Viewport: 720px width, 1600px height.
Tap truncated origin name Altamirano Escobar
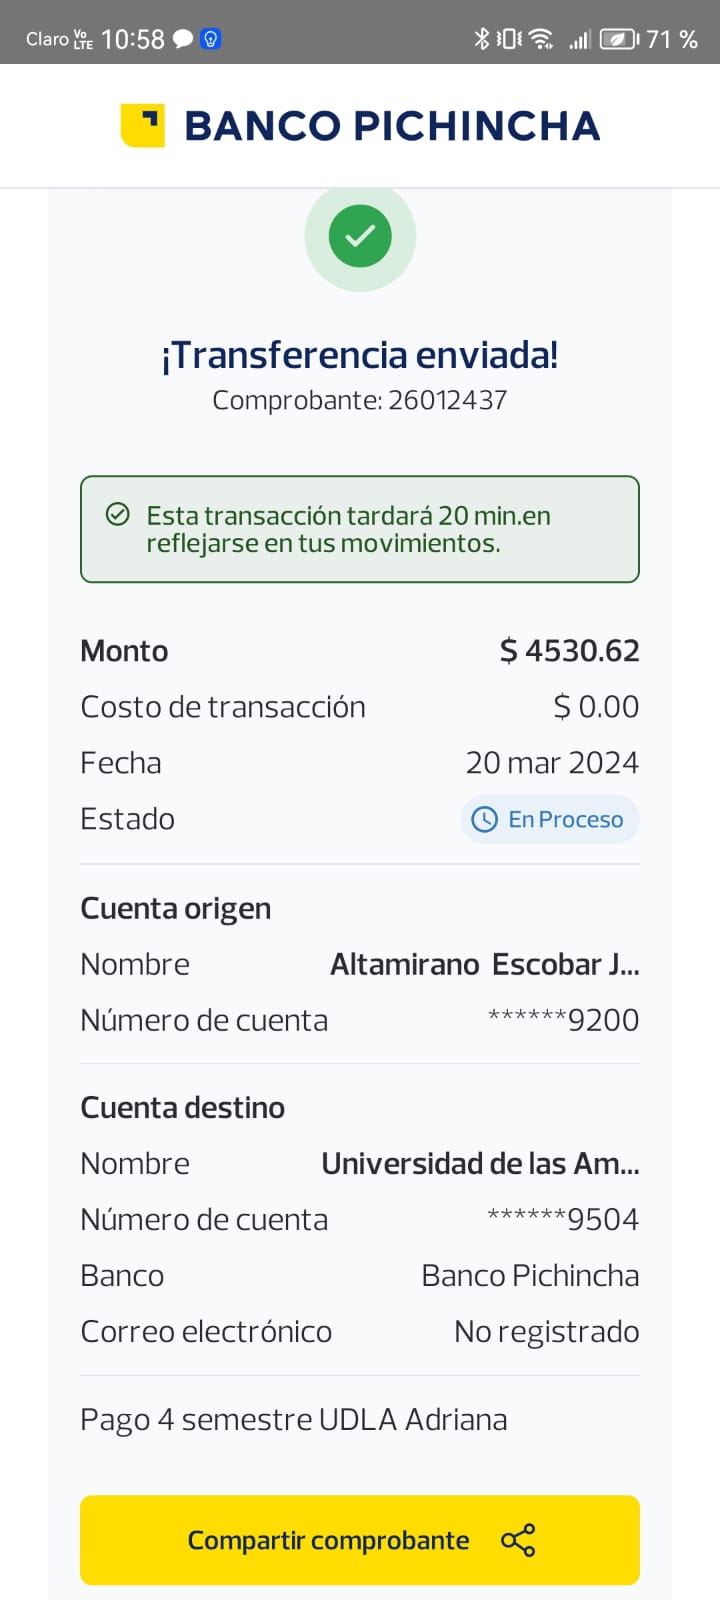pyautogui.click(x=484, y=964)
